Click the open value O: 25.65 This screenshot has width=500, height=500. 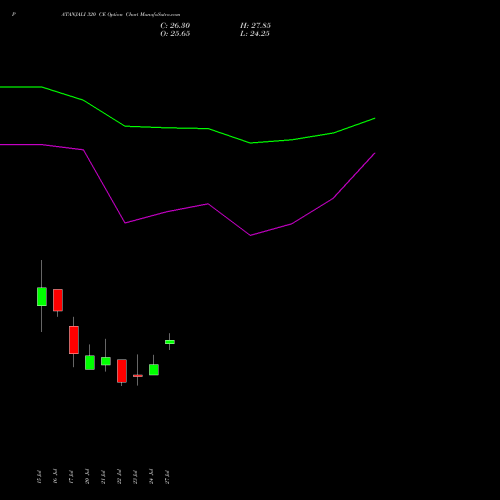(x=175, y=34)
